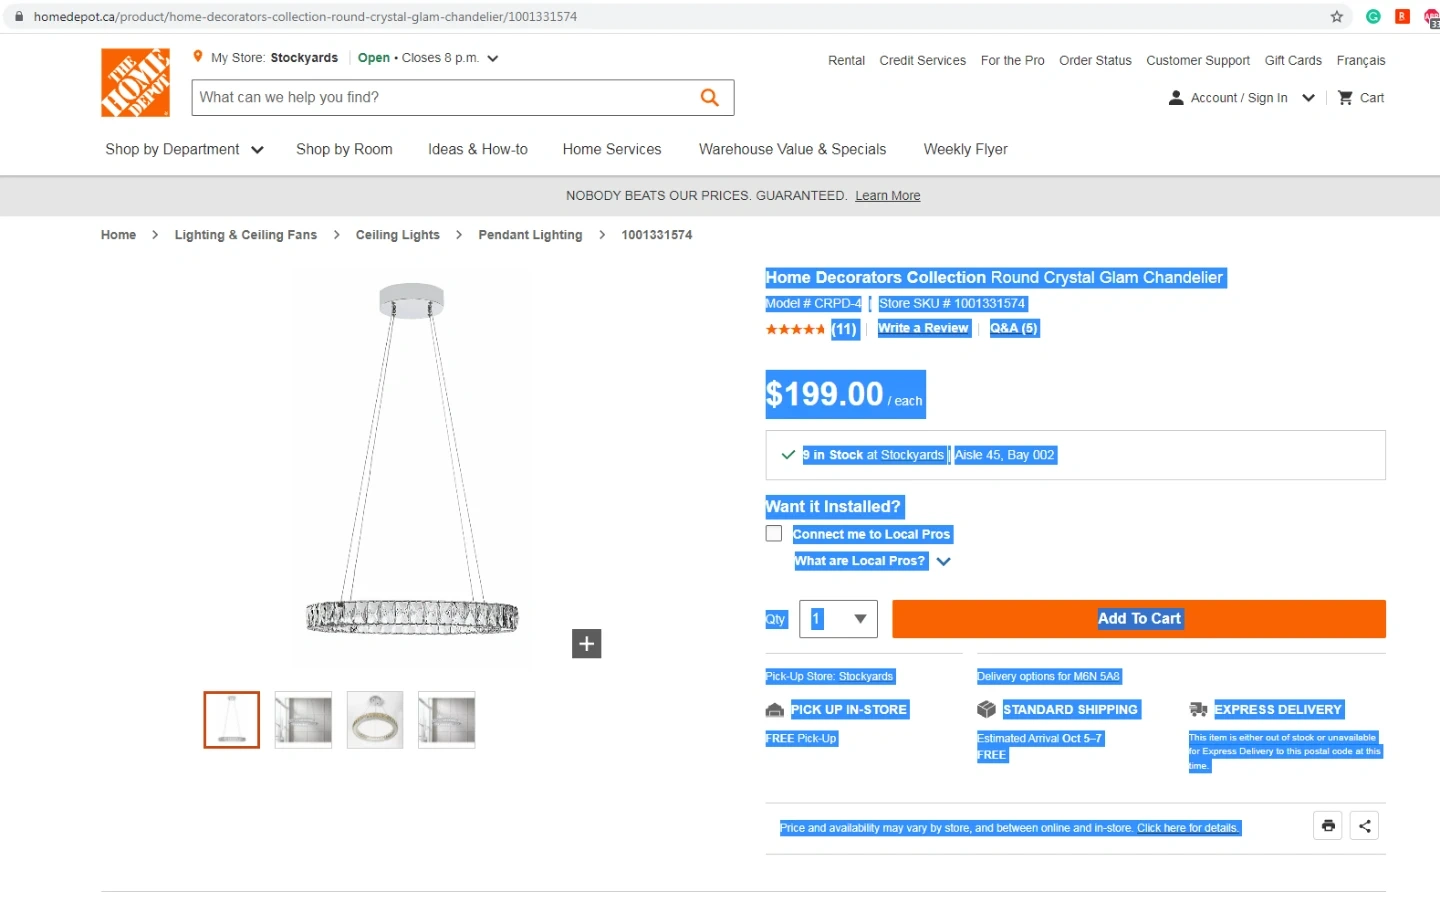Open the Write a Review link
This screenshot has height=903, width=1440.
point(923,328)
